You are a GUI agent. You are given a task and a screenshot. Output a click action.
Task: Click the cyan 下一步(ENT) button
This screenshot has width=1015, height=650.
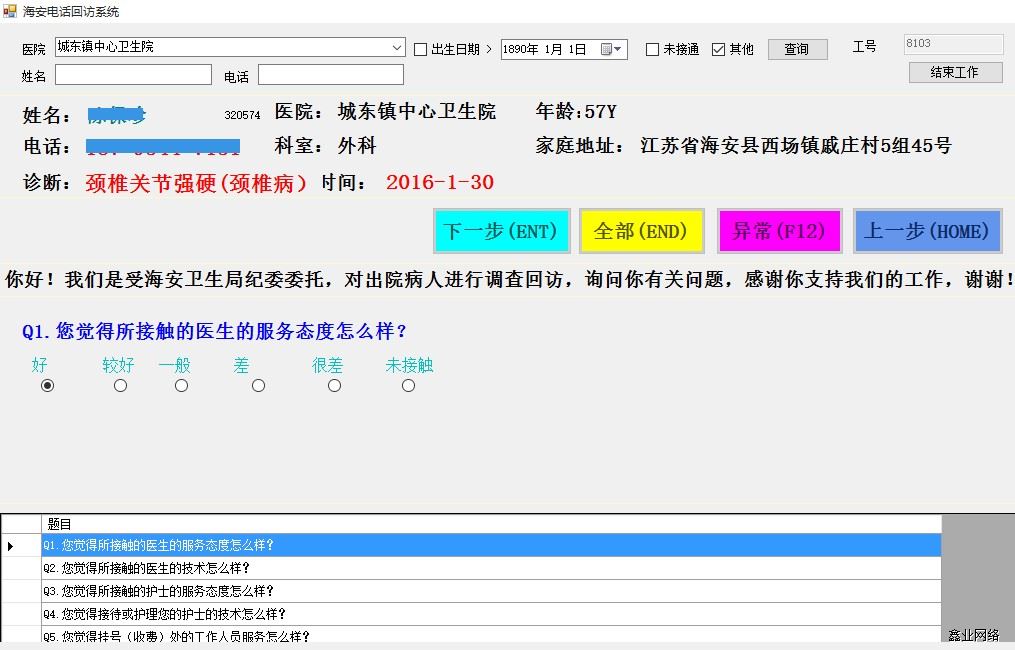click(x=501, y=231)
